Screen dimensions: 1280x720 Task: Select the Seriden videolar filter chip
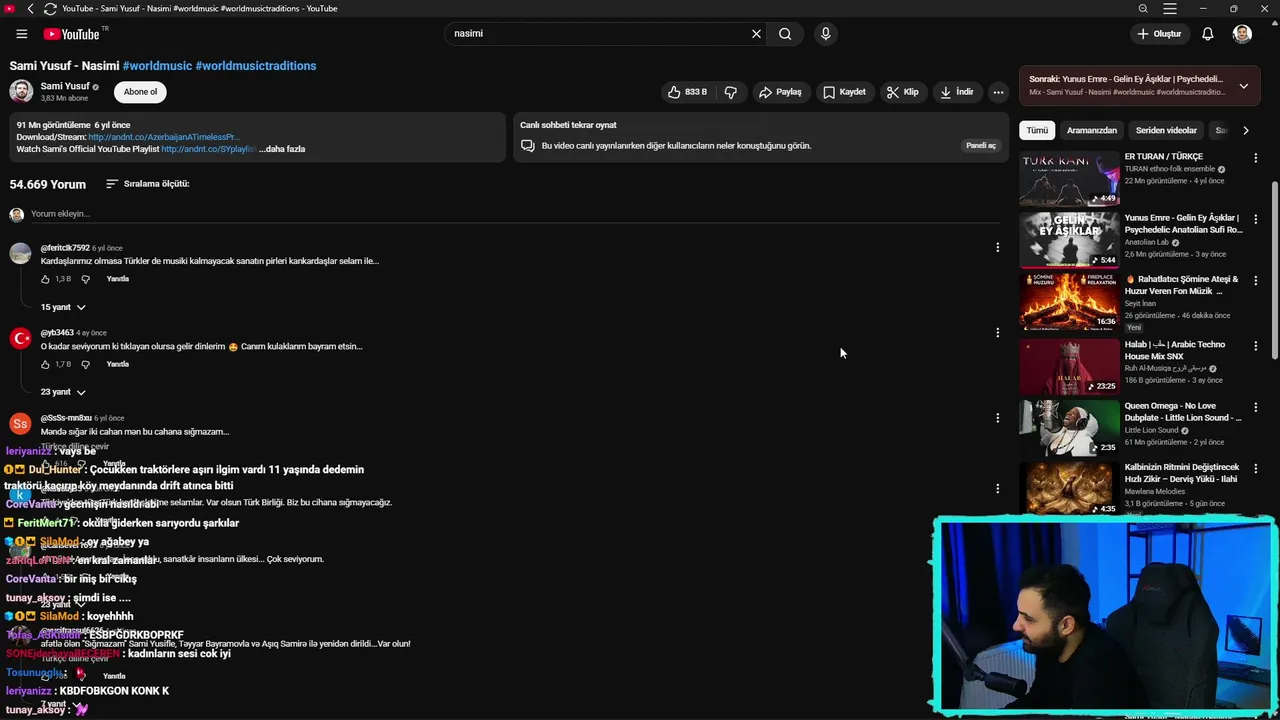(1166, 130)
